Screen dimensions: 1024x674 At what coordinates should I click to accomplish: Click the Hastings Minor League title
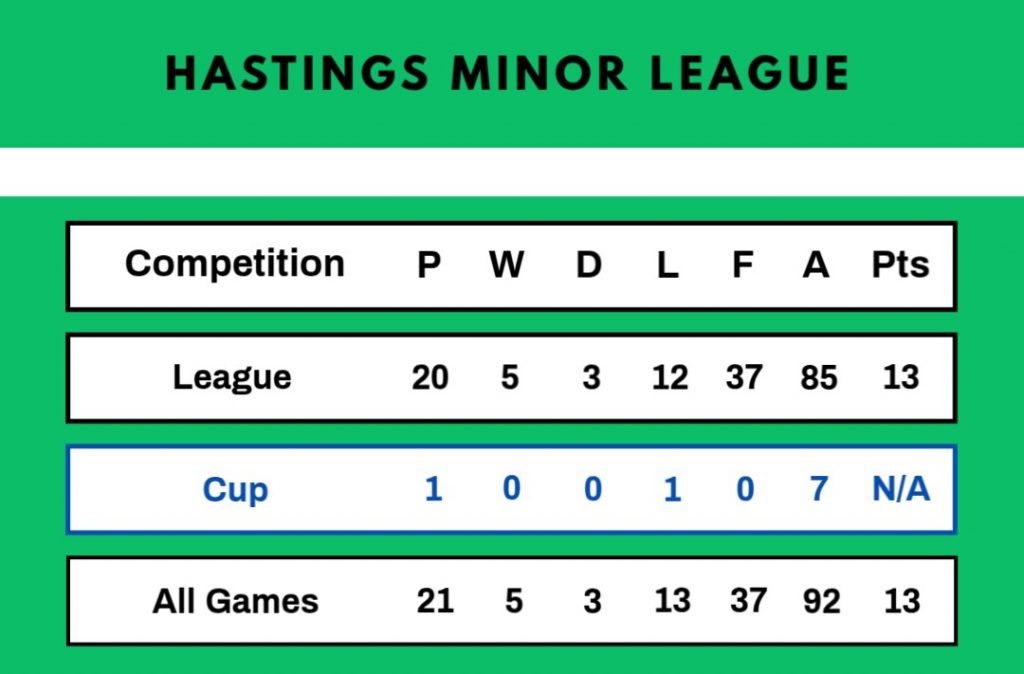pyautogui.click(x=507, y=73)
